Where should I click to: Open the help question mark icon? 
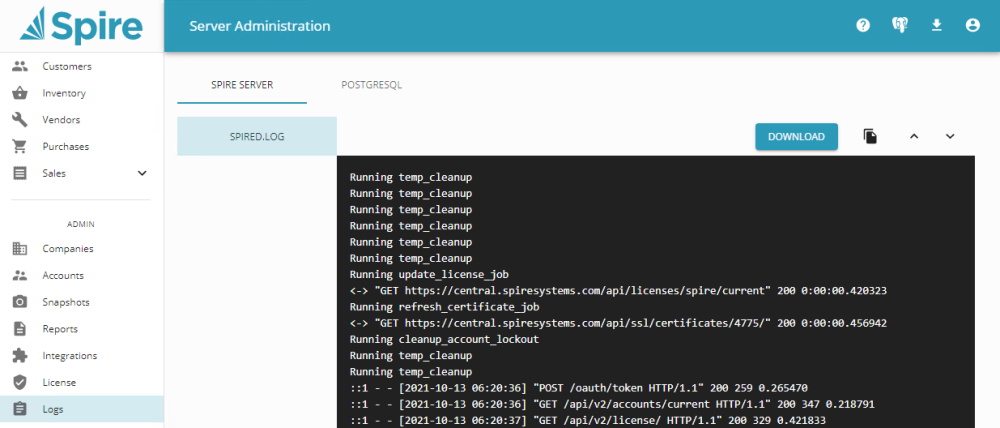(x=863, y=26)
